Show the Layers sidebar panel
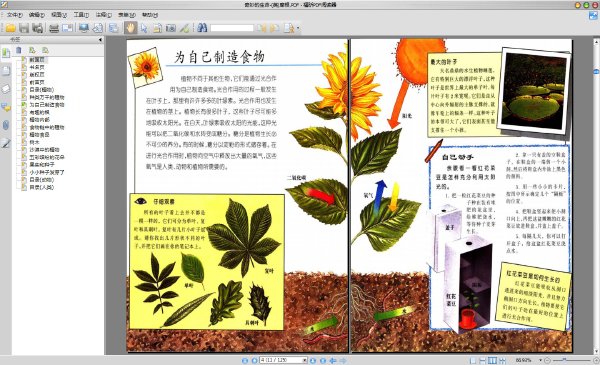 (x=6, y=89)
